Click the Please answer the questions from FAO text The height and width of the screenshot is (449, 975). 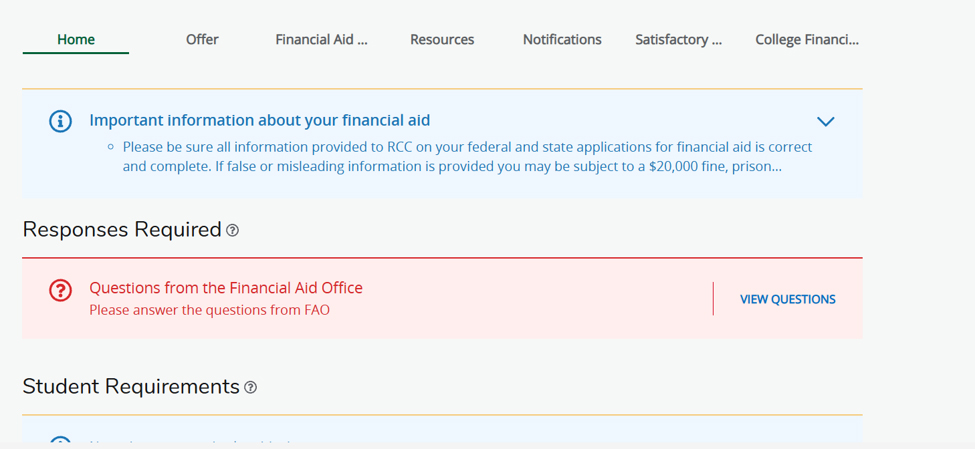point(210,310)
